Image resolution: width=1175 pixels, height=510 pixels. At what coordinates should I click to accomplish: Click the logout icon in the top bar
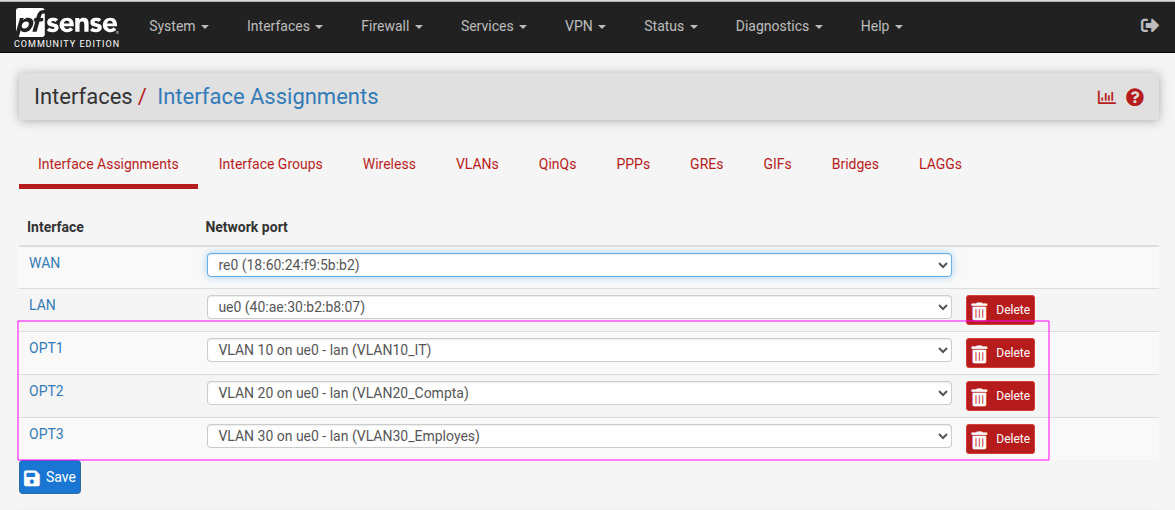[x=1149, y=26]
